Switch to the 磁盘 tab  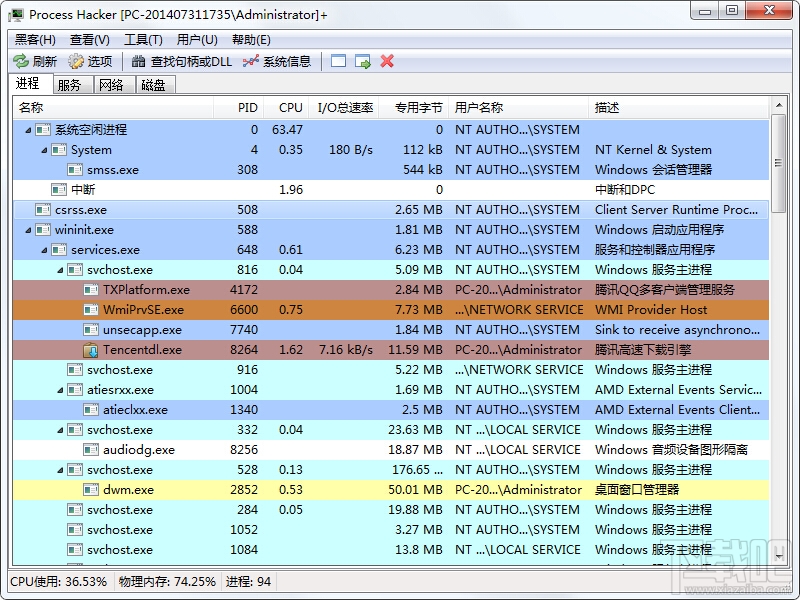pyautogui.click(x=156, y=85)
